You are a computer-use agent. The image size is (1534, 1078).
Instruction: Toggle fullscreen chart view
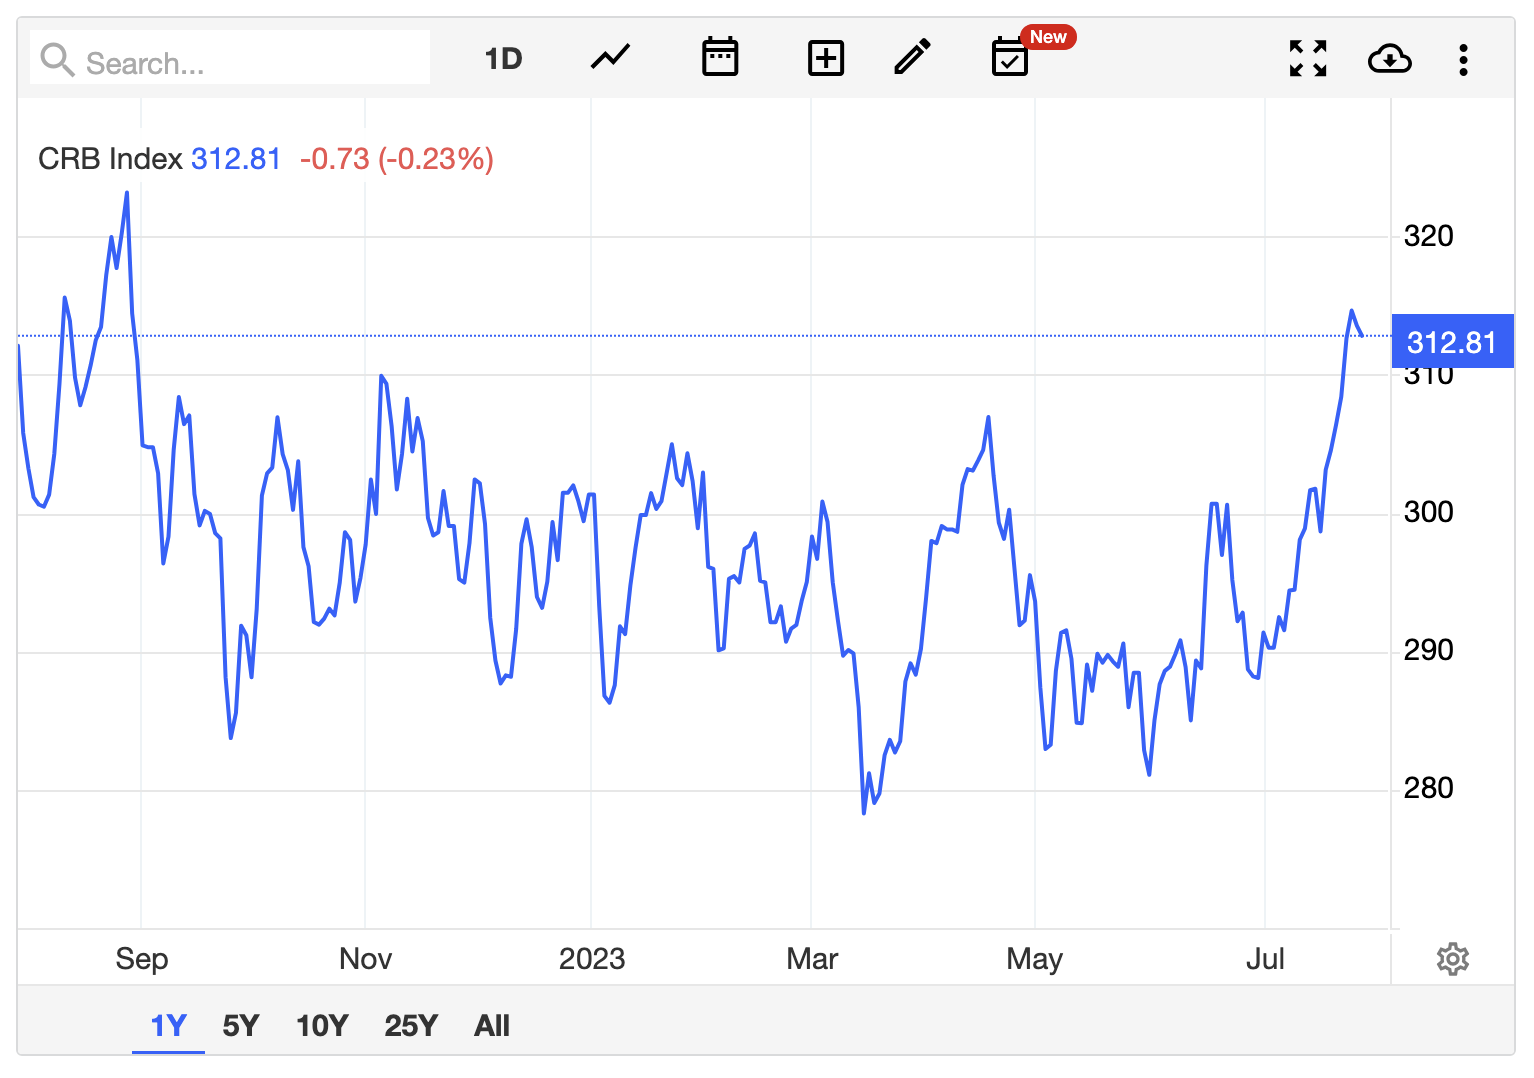pyautogui.click(x=1308, y=59)
